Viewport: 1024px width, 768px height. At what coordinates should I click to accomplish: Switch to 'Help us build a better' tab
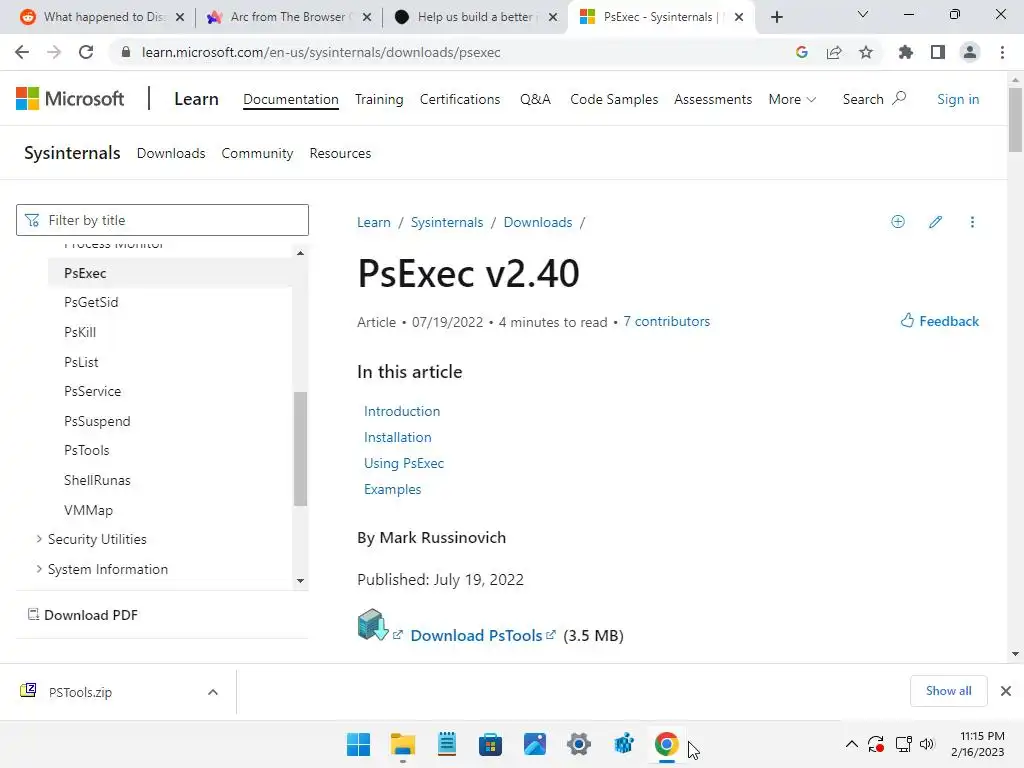[477, 17]
